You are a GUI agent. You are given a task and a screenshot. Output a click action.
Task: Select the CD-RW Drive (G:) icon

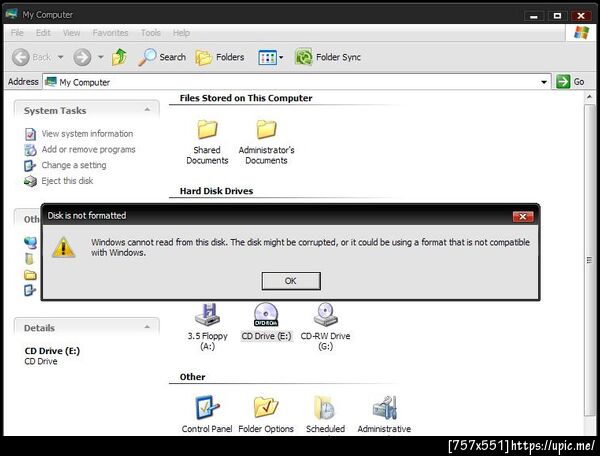coord(325,314)
